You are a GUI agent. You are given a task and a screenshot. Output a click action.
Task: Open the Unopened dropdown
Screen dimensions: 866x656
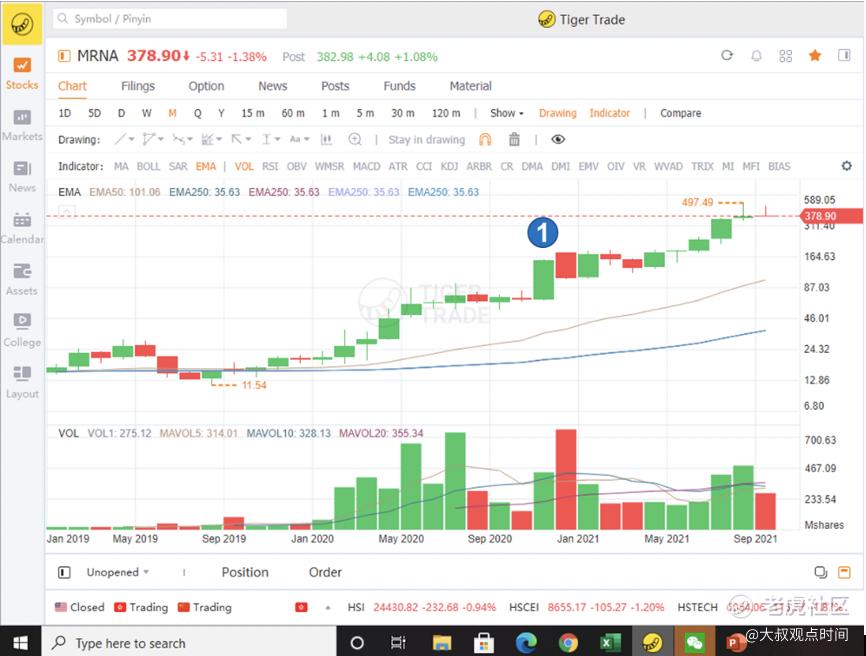[118, 572]
